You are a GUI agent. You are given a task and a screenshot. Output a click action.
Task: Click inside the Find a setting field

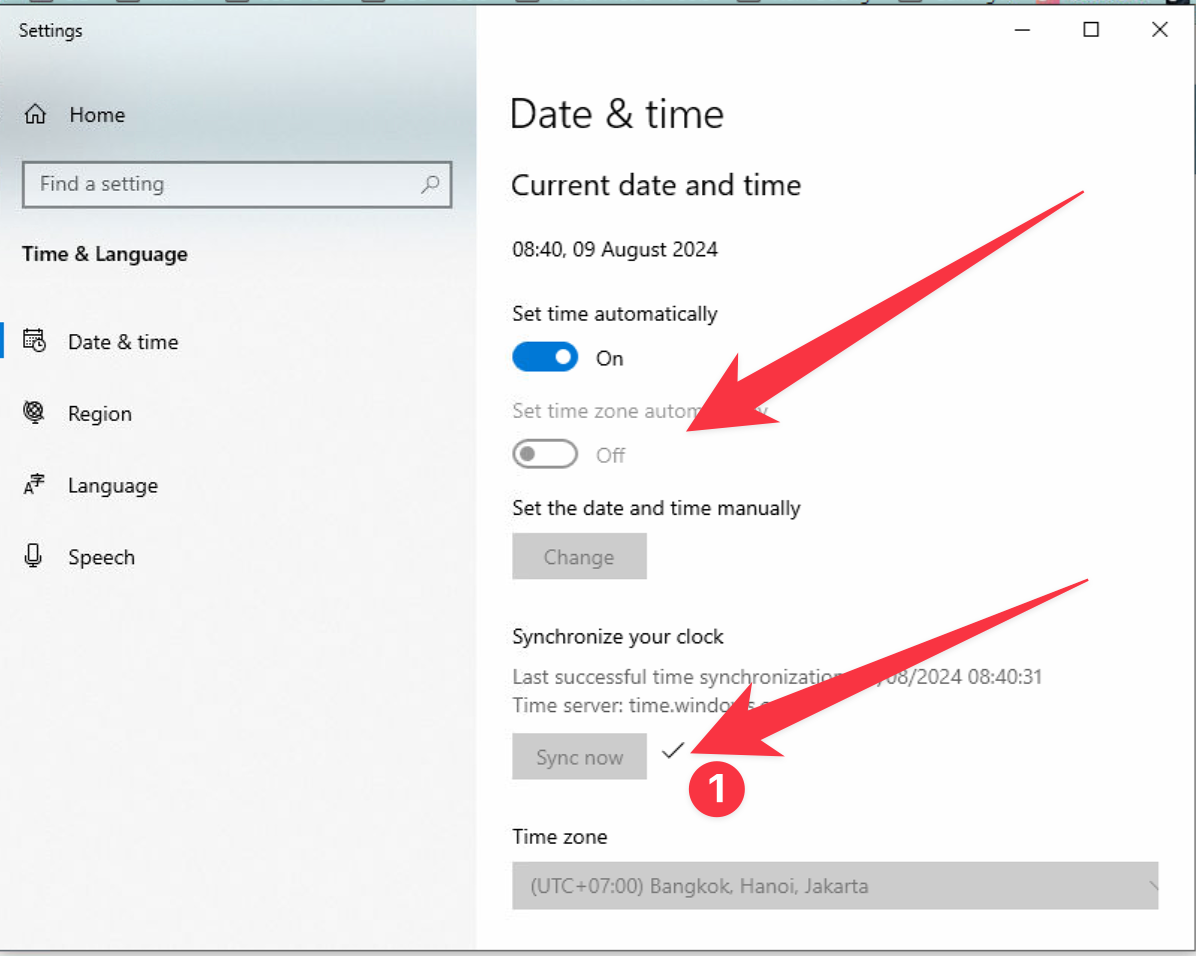[200, 184]
